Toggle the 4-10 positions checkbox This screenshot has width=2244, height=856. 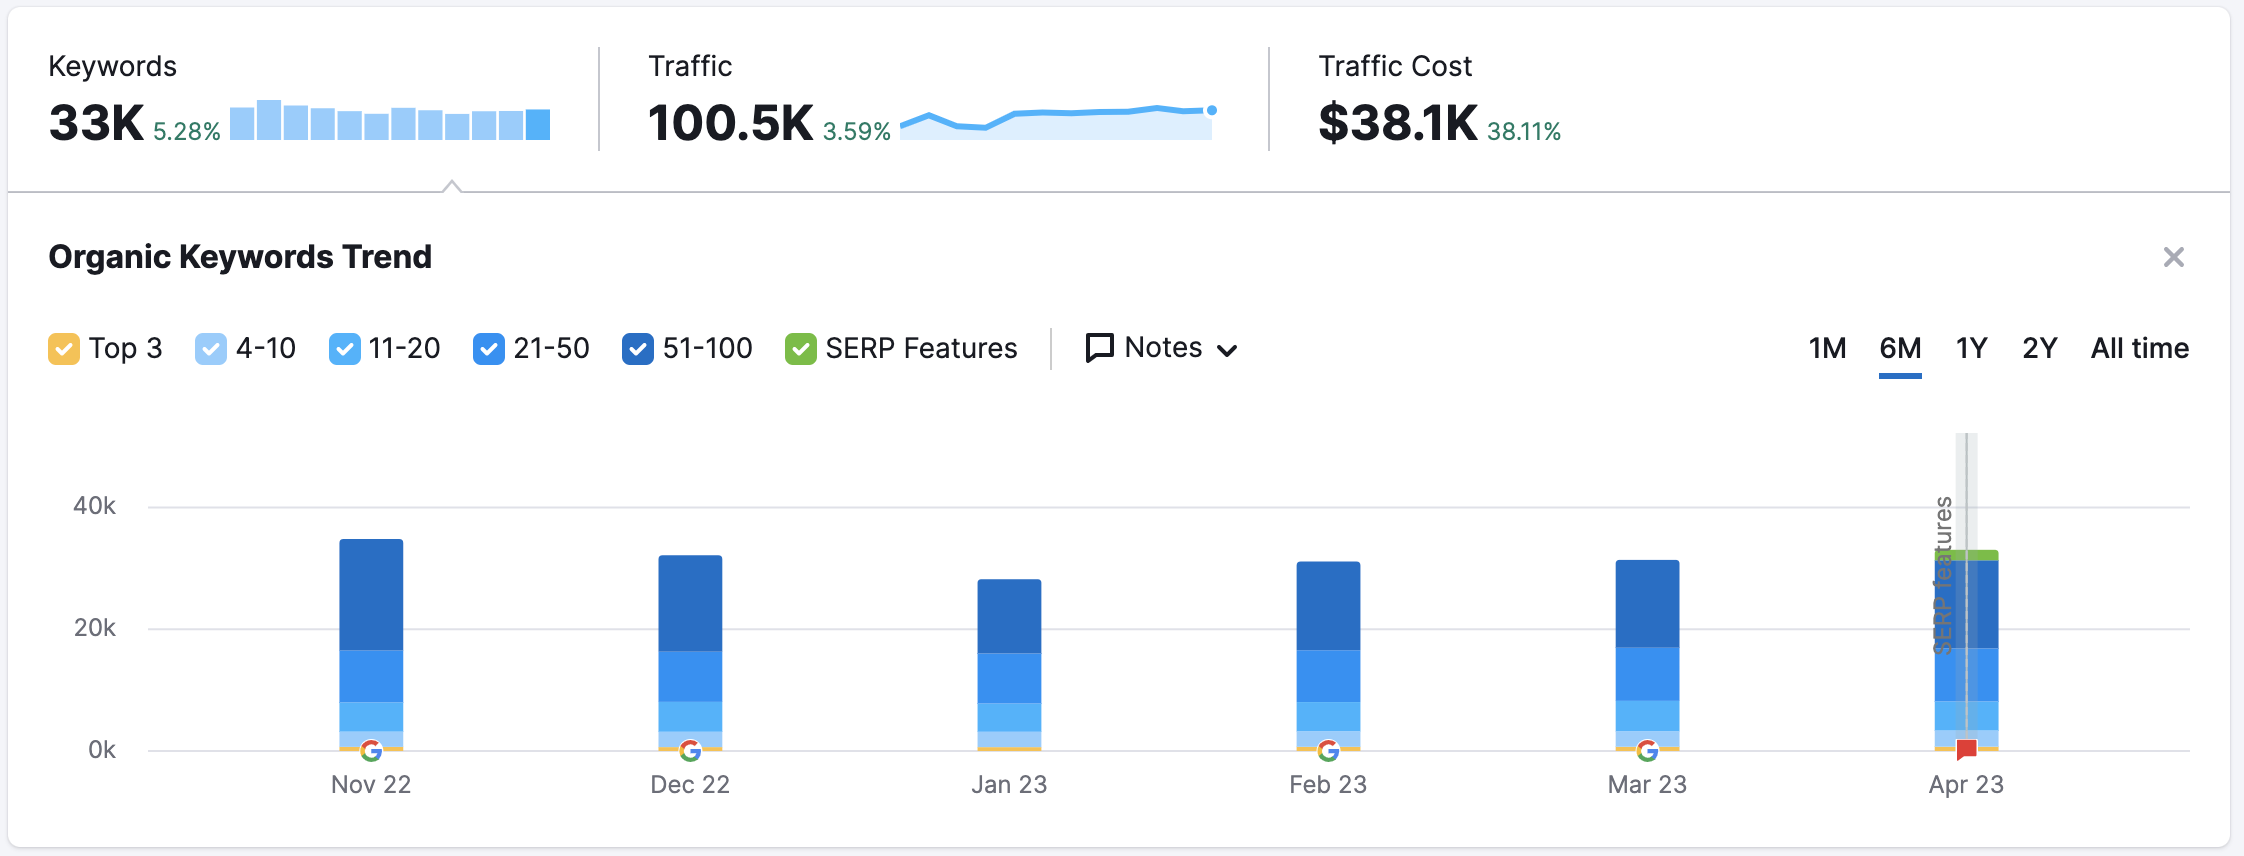[x=211, y=349]
